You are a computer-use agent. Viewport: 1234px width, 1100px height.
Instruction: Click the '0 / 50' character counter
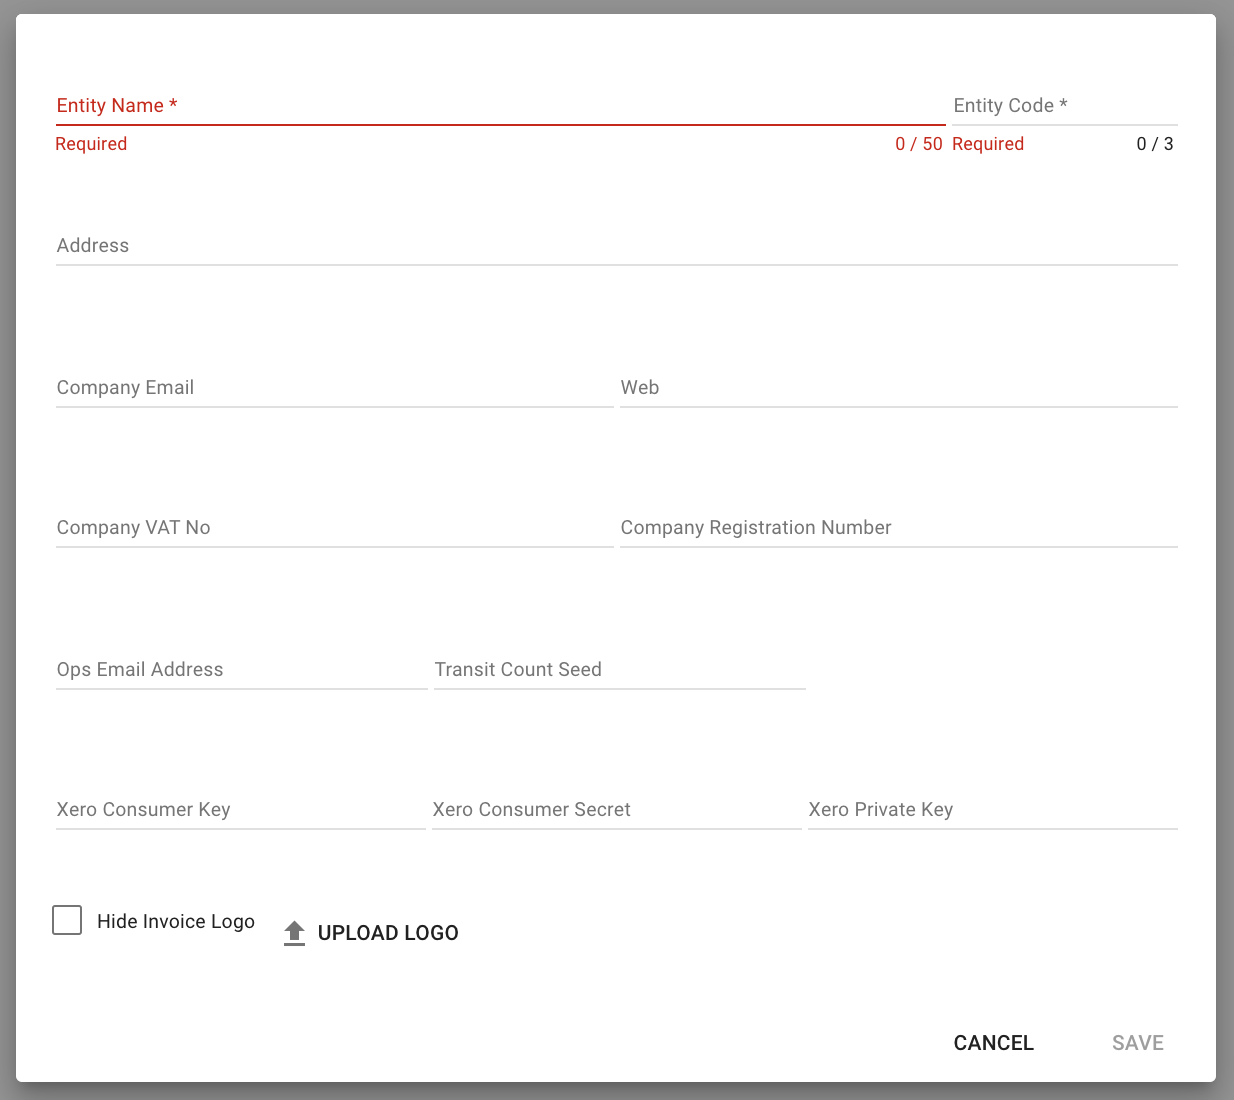919,144
